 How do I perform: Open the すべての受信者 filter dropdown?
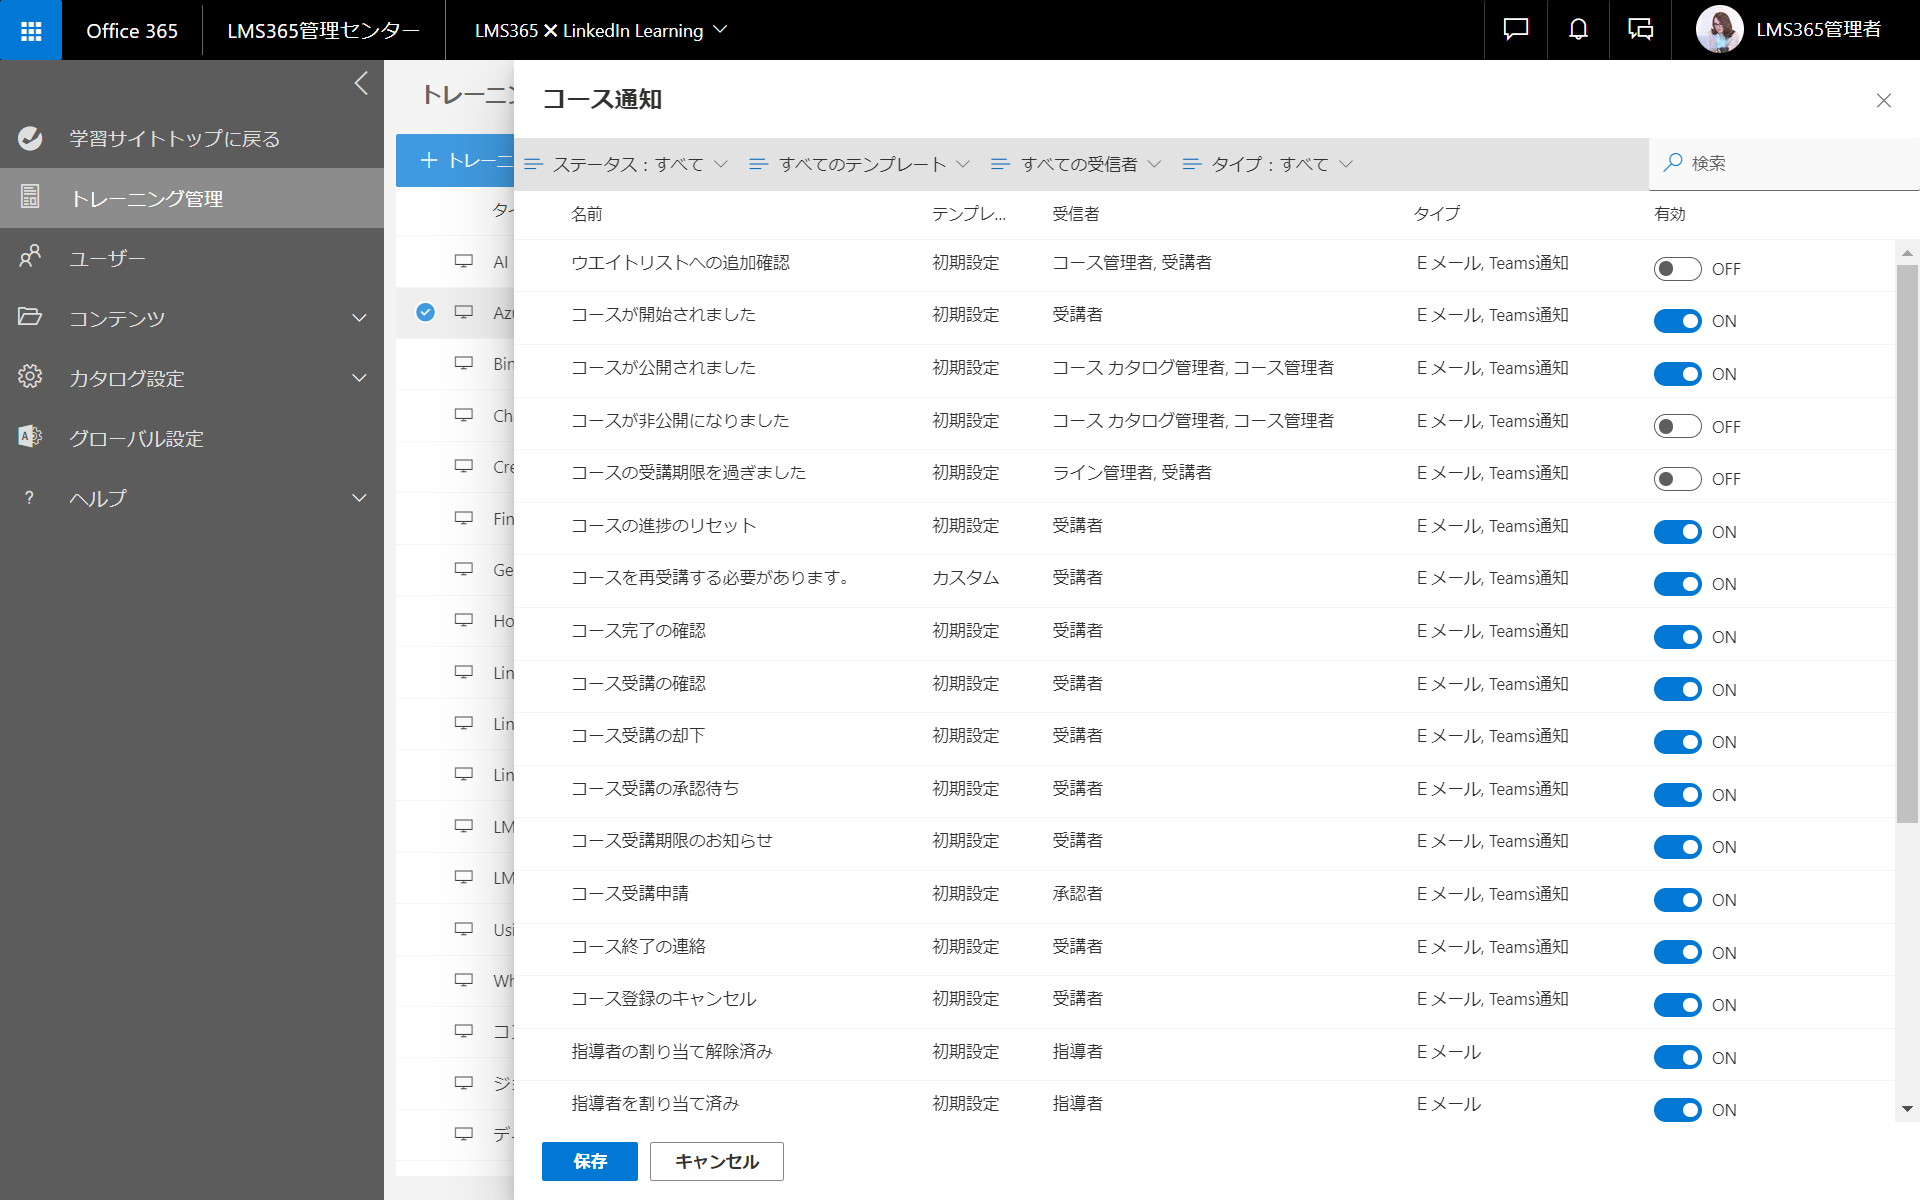(1075, 164)
